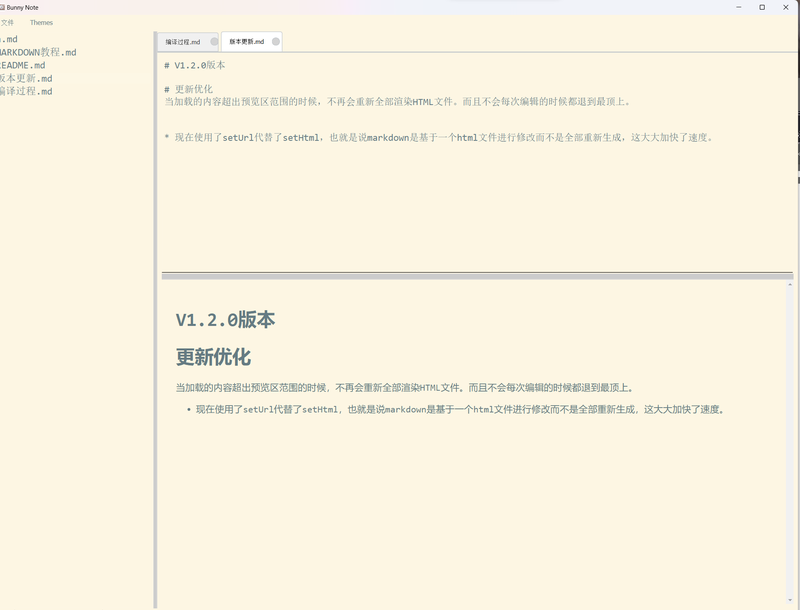Click the preview scrollbar down arrow
Screen dimensions: 800x610
[790, 600]
